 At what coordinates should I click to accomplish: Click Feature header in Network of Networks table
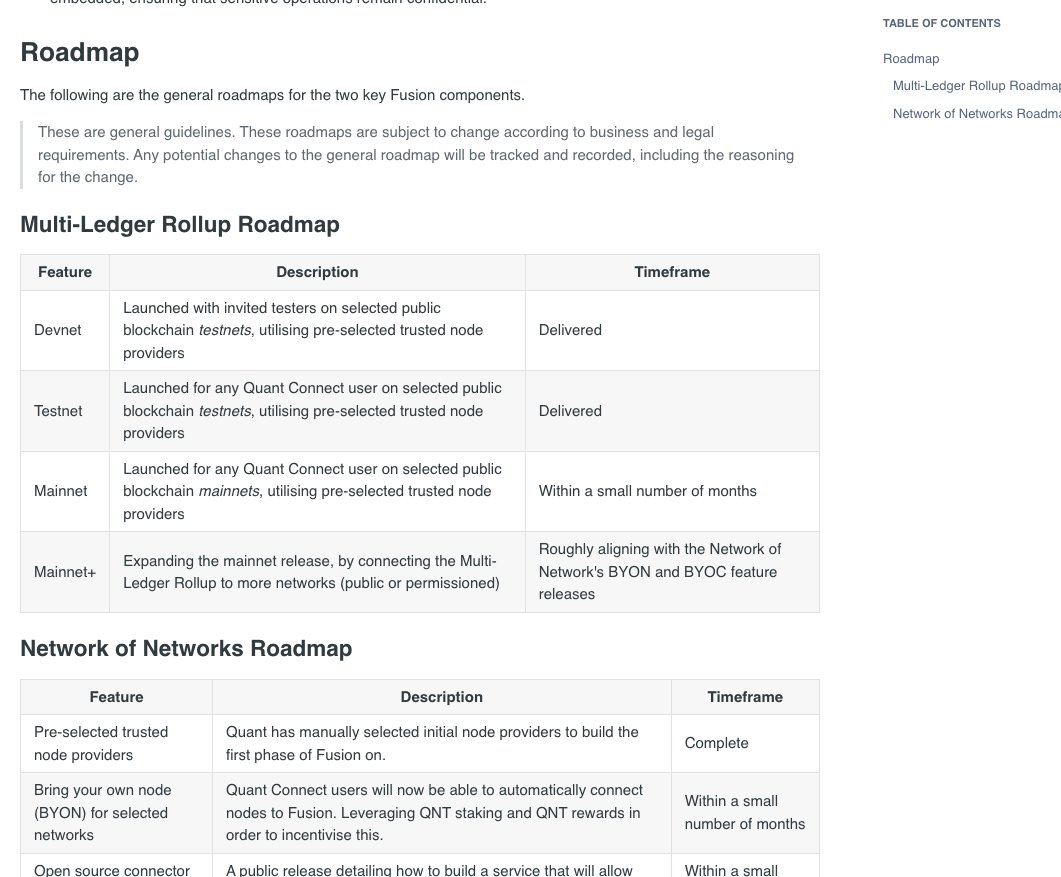pos(116,697)
